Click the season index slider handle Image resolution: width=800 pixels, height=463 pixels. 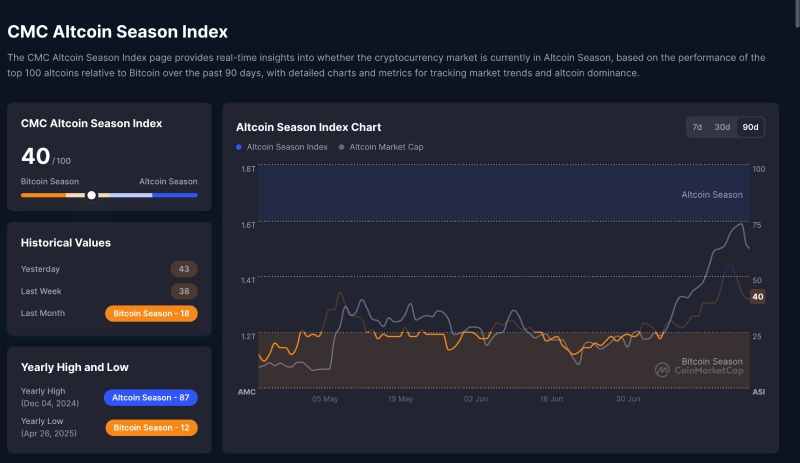[91, 195]
